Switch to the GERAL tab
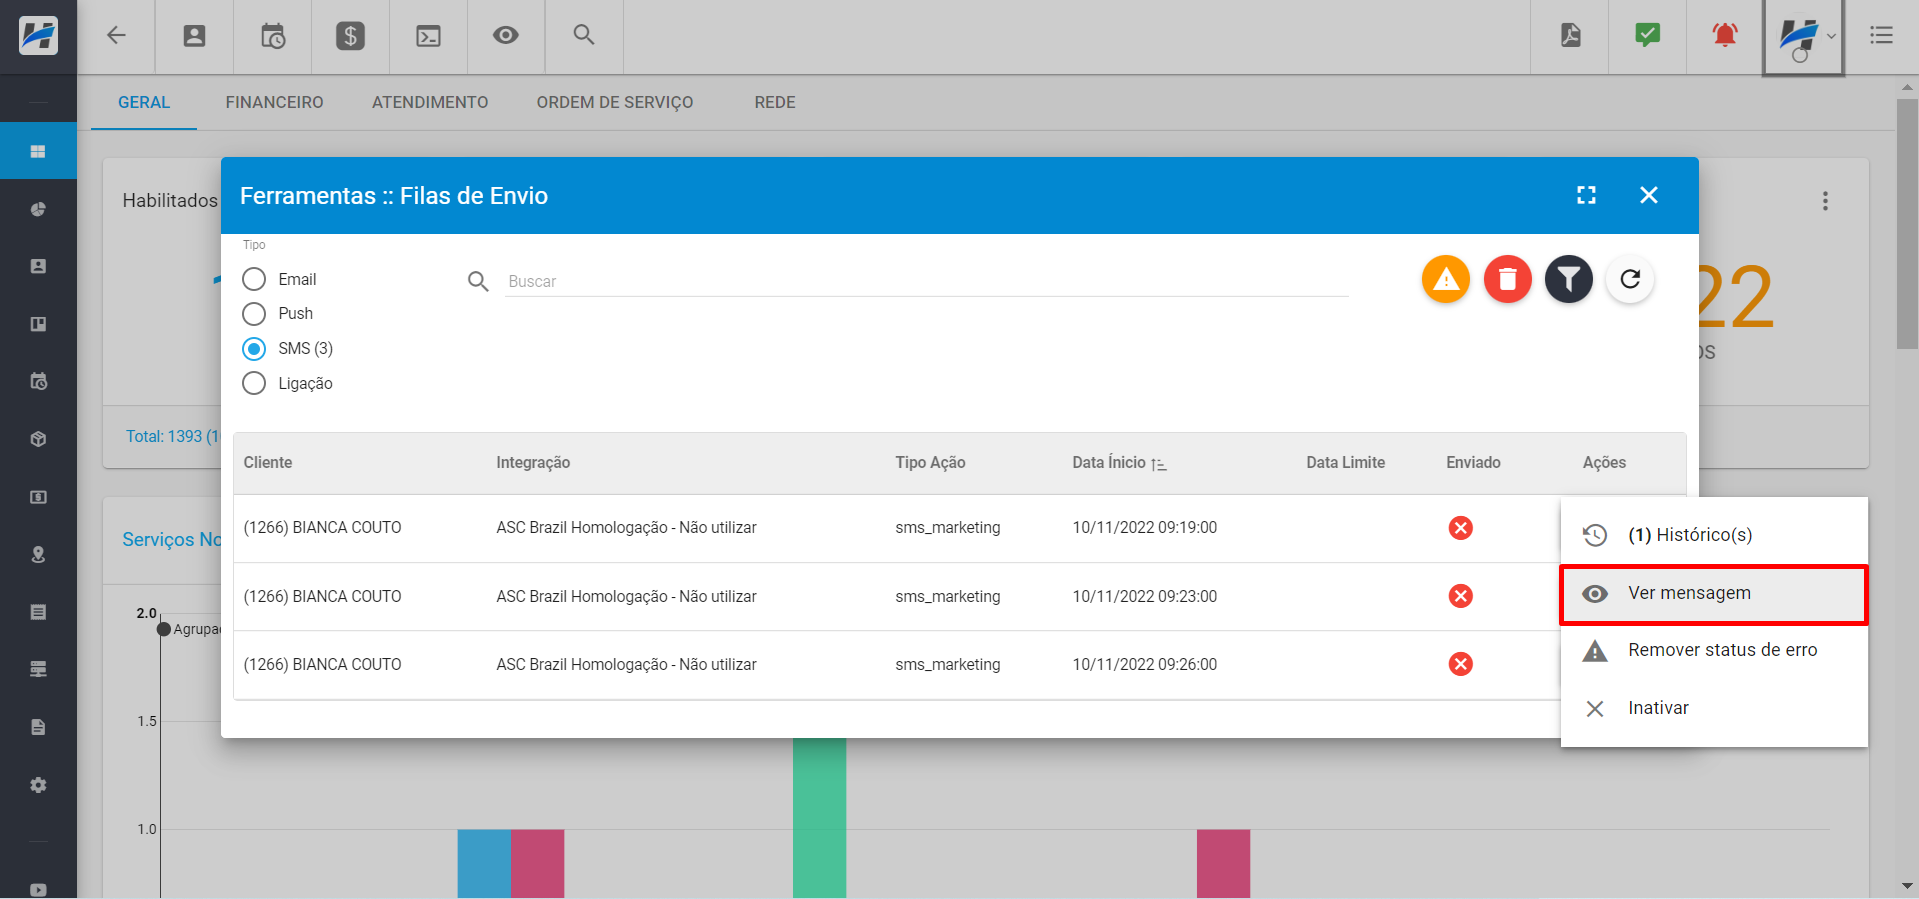The height and width of the screenshot is (899, 1919). tap(144, 102)
